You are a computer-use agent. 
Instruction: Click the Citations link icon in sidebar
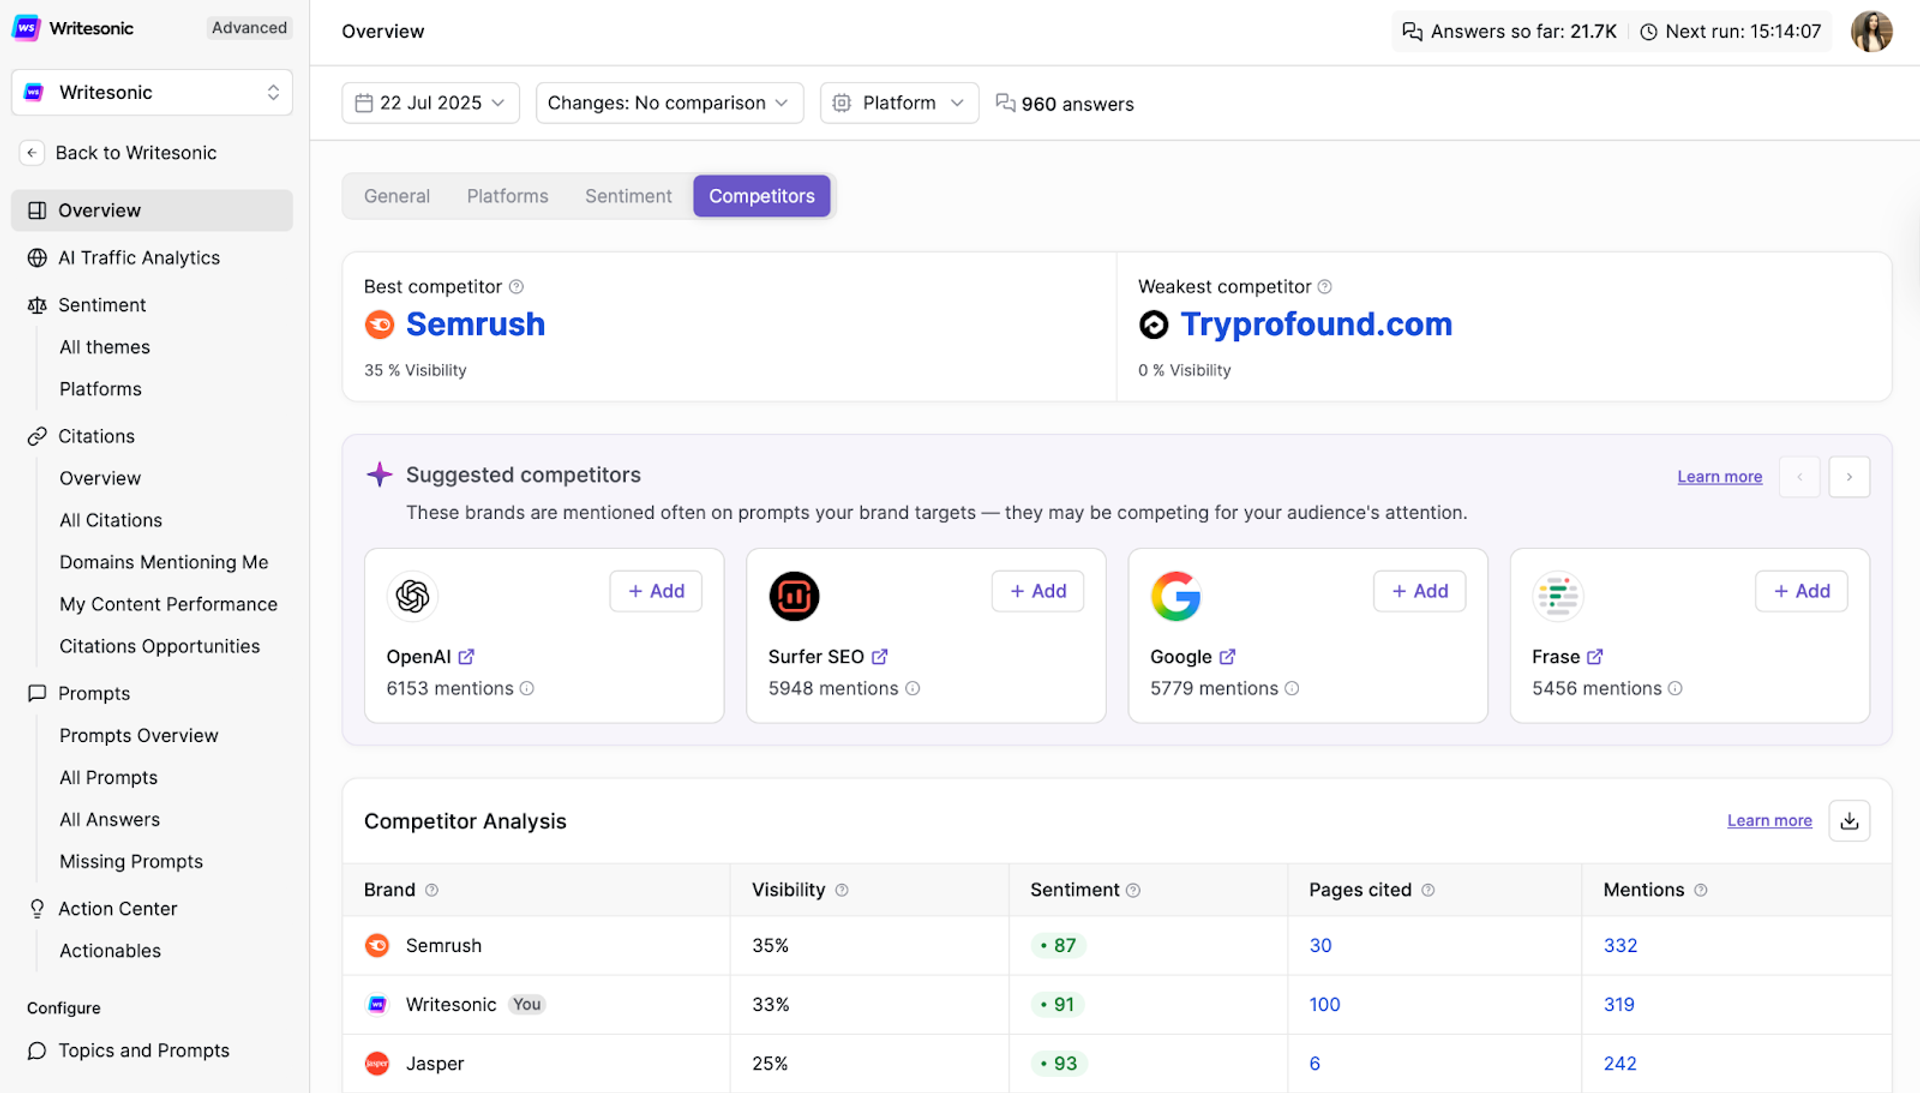[x=37, y=436]
